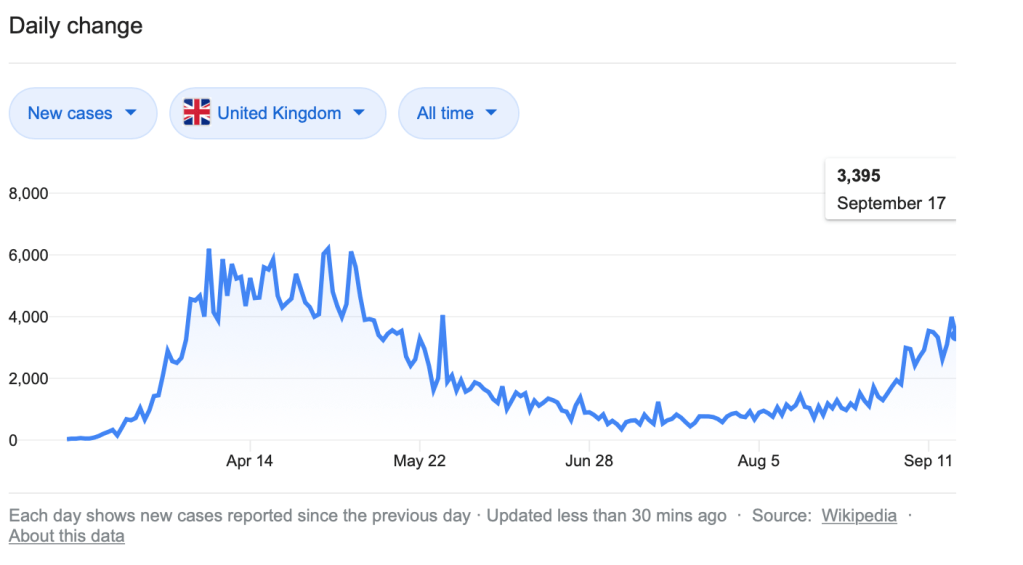Click the Apr 14 date axis label
The width and height of the screenshot is (1023, 565).
point(250,461)
